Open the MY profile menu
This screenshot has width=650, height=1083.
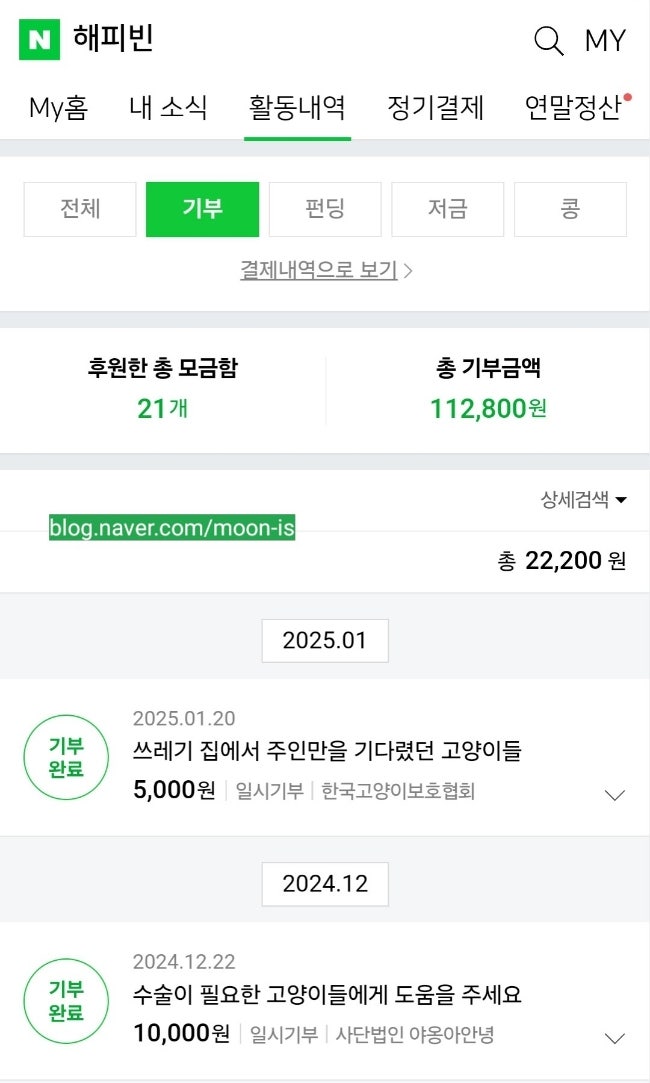tap(605, 41)
